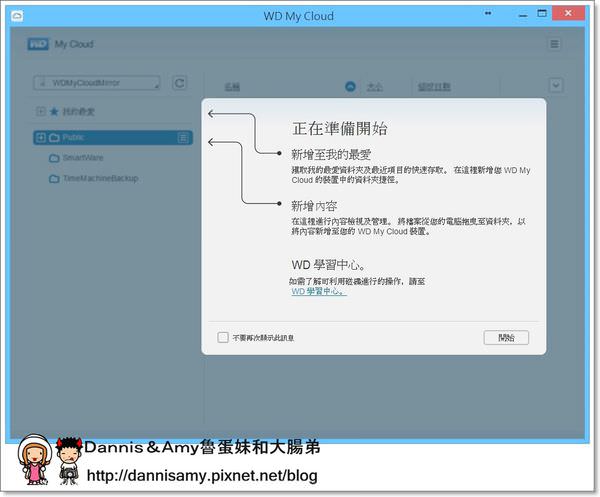
Task: Click the cloud app icon in title bar
Action: (17, 16)
